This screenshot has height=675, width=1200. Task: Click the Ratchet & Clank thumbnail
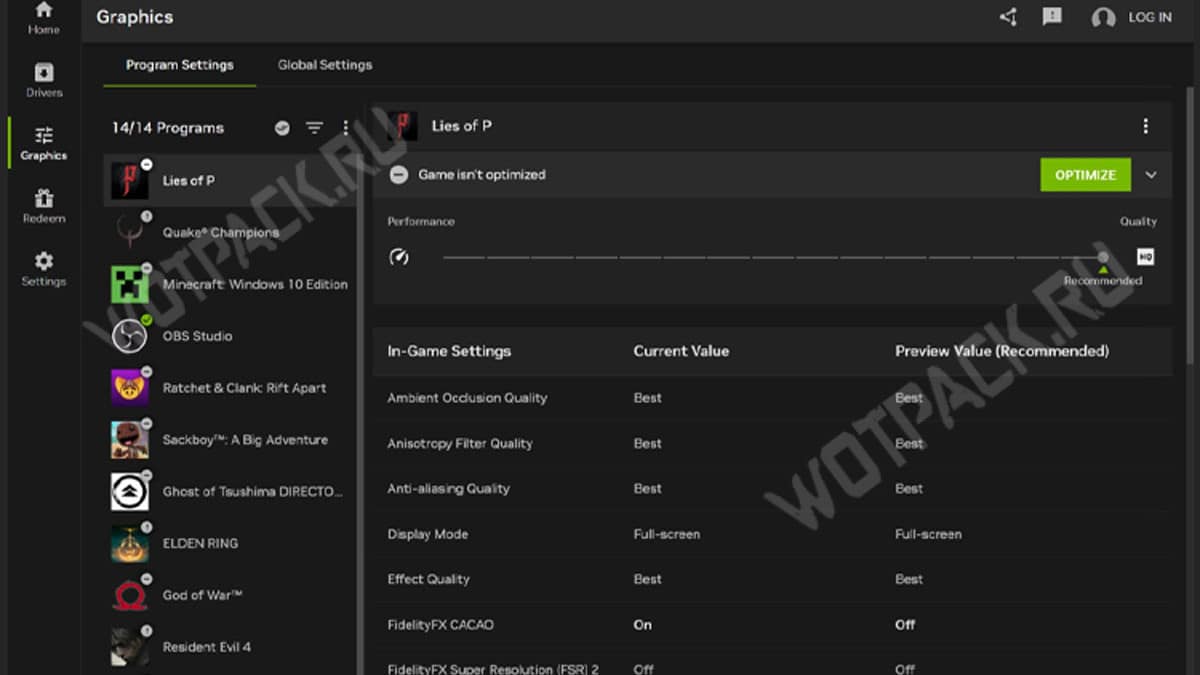(130, 388)
